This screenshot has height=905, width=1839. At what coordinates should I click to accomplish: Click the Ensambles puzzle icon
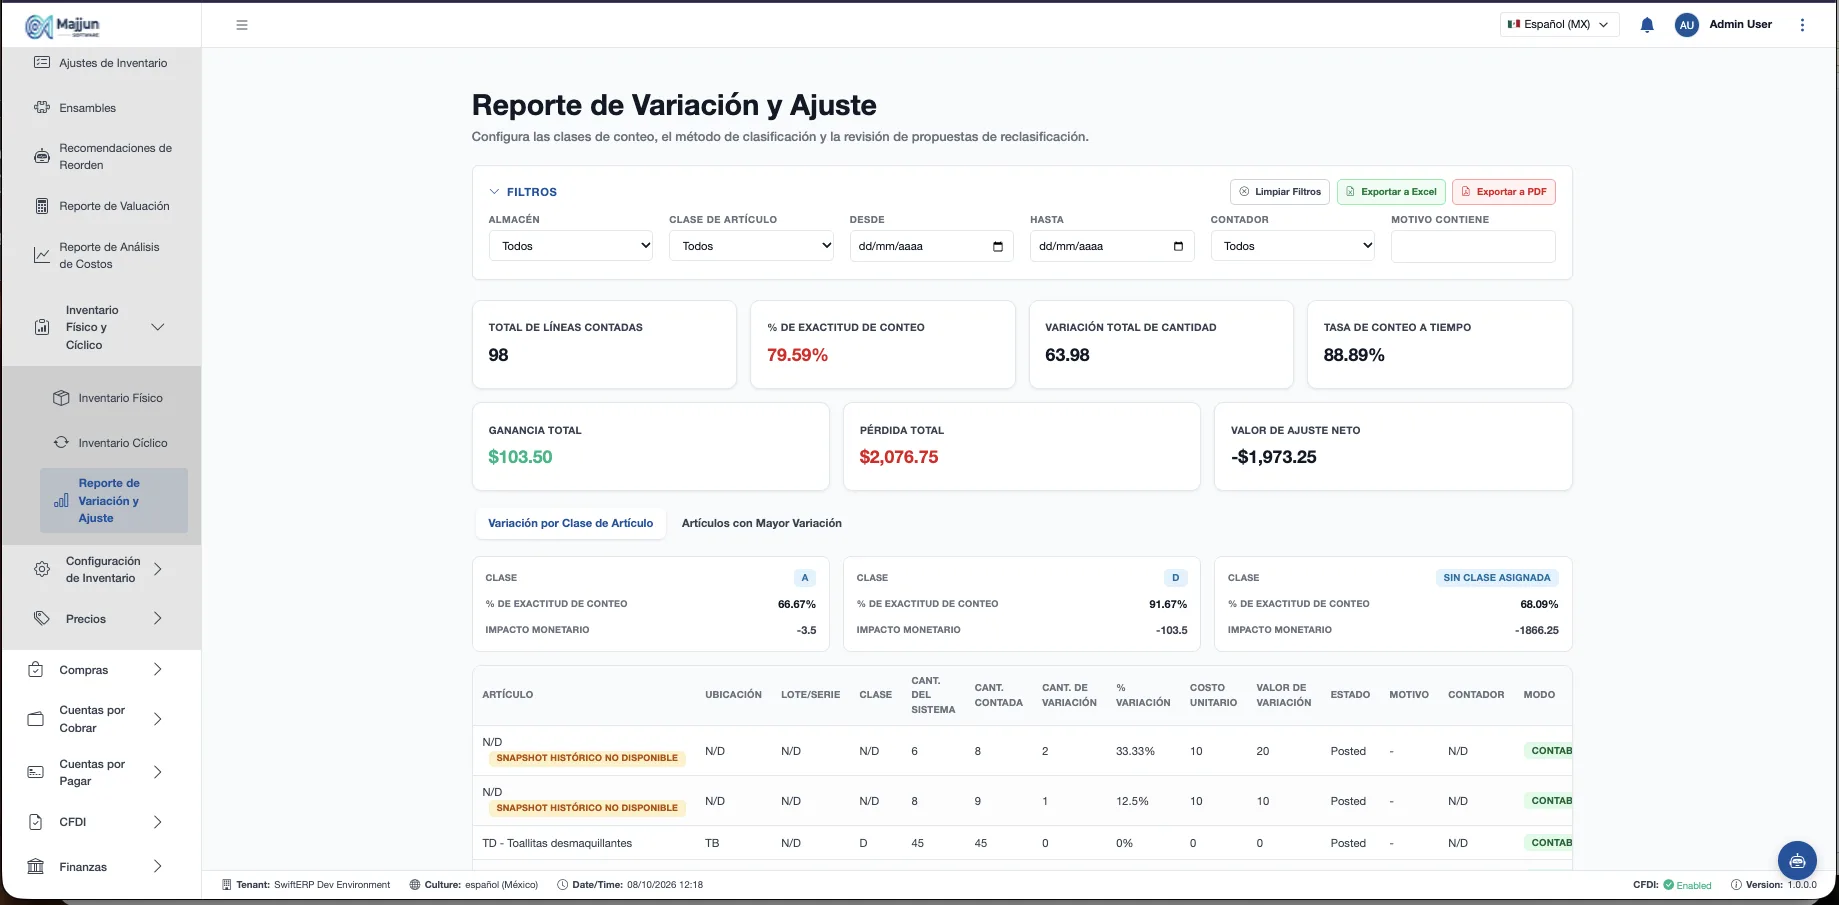(42, 108)
